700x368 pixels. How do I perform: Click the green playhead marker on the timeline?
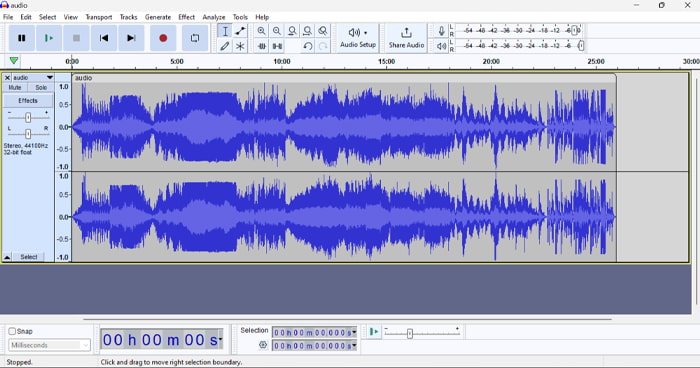click(14, 60)
